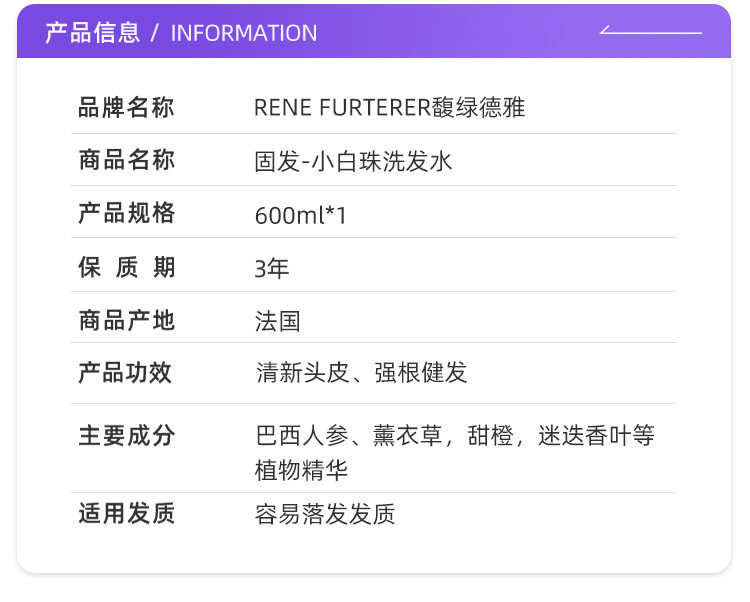Click the 清新头皮、强根健发 efficacy text
The width and height of the screenshot is (750, 602).
tap(361, 374)
